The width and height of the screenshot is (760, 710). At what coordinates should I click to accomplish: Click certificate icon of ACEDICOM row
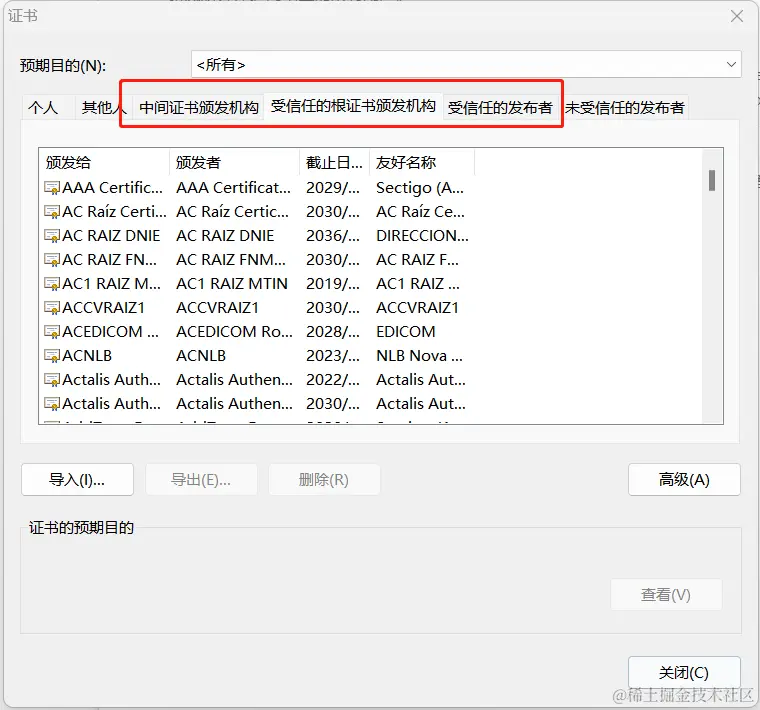point(52,332)
